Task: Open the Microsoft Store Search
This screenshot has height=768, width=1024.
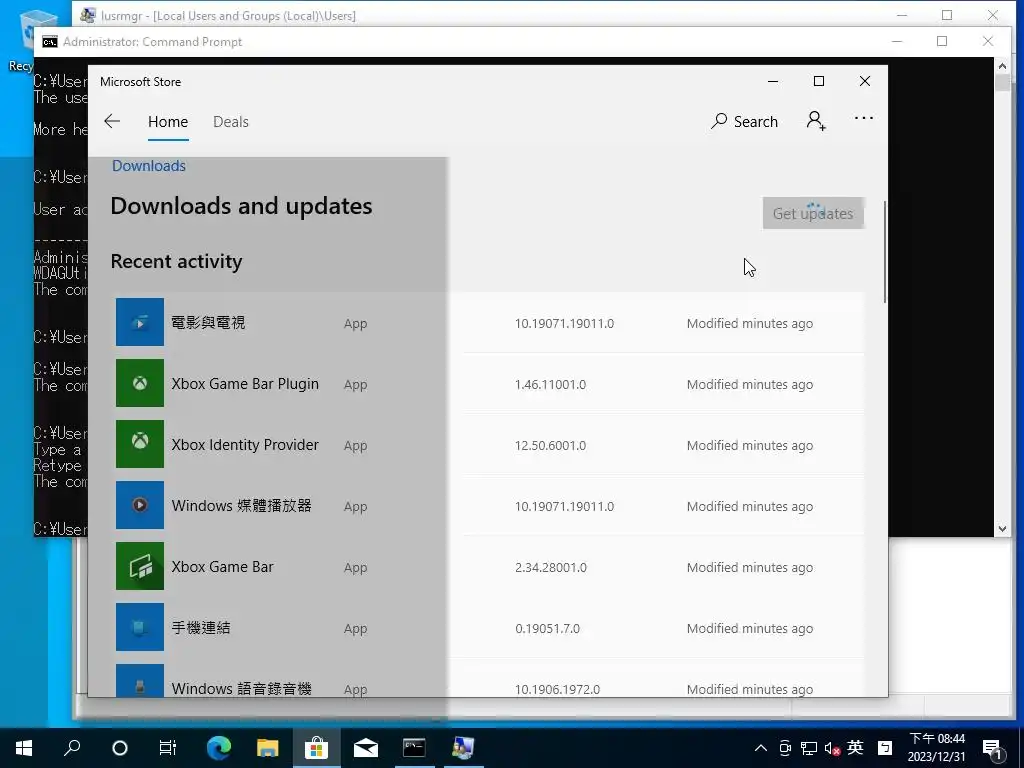Action: click(x=744, y=121)
